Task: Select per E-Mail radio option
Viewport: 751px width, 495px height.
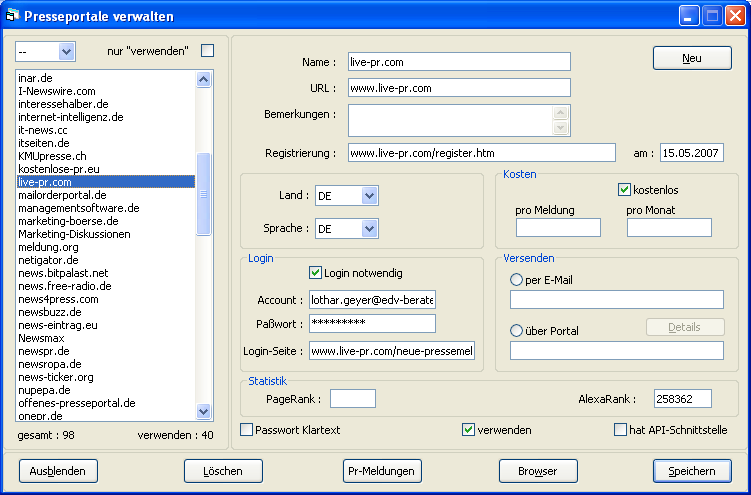Action: coord(517,280)
